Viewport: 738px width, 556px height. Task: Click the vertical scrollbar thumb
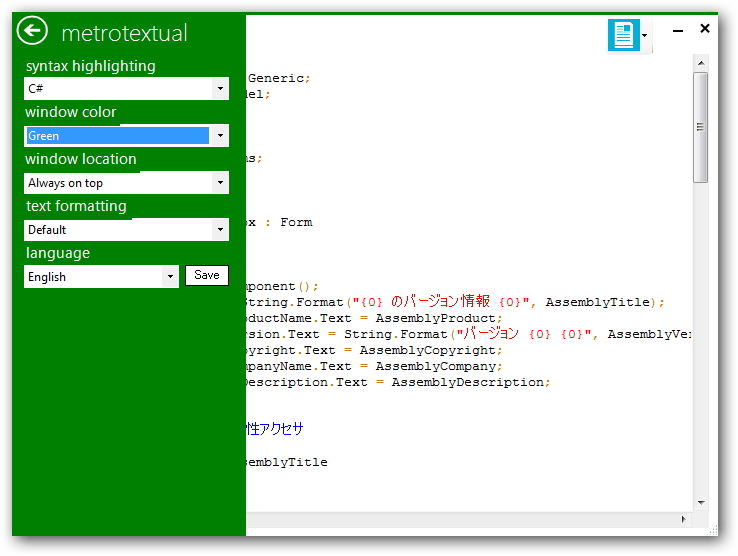coord(701,127)
